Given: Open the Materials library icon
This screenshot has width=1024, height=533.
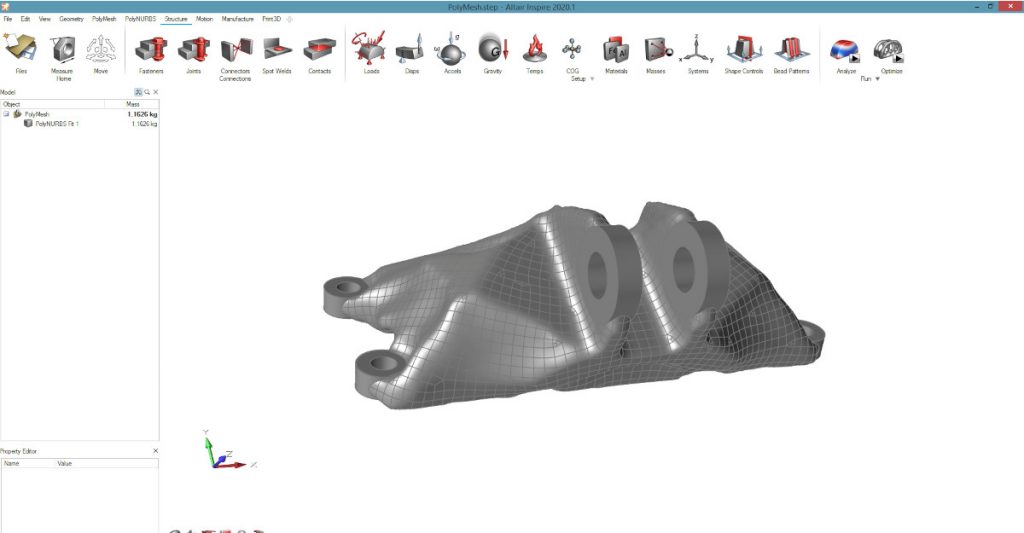Looking at the screenshot, I should (615, 50).
